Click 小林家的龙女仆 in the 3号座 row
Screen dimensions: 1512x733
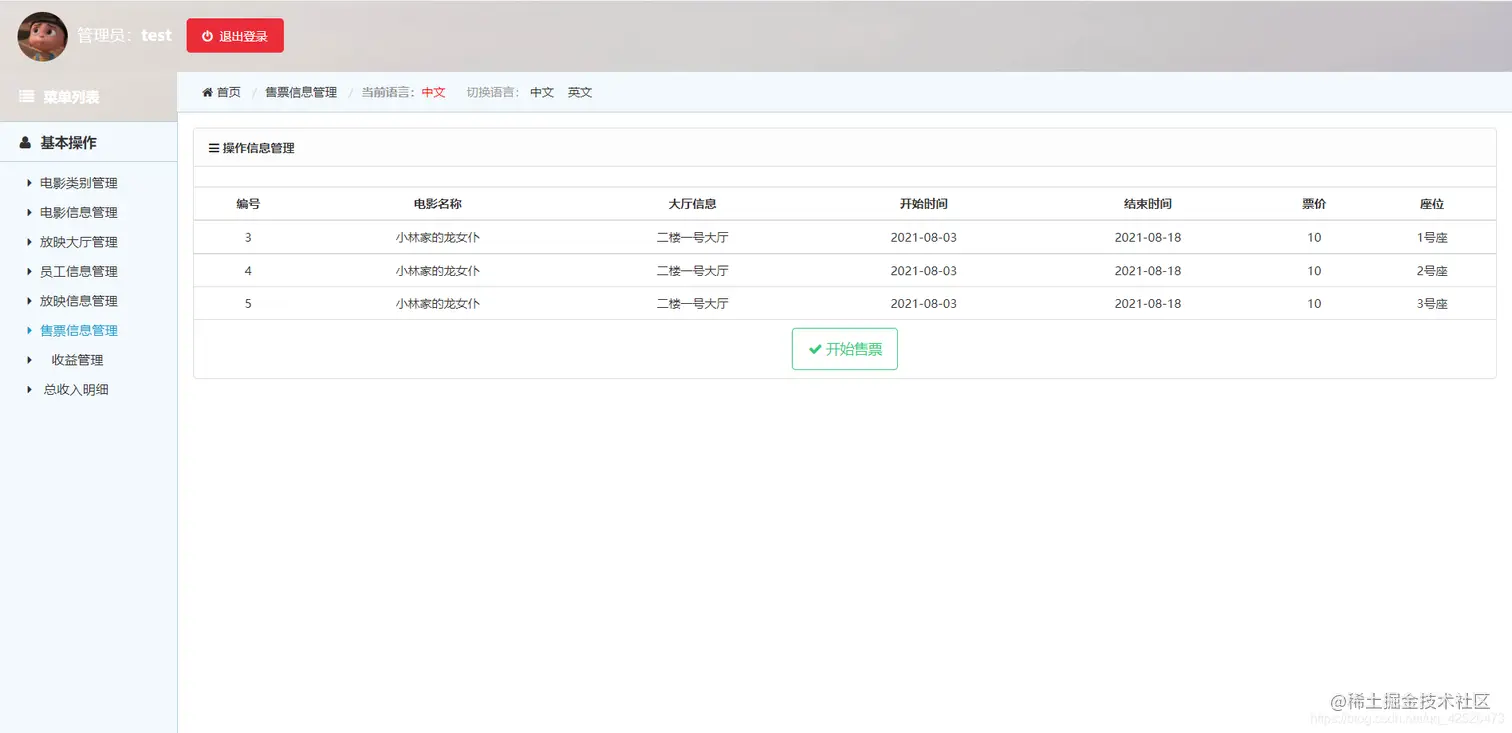tap(438, 304)
